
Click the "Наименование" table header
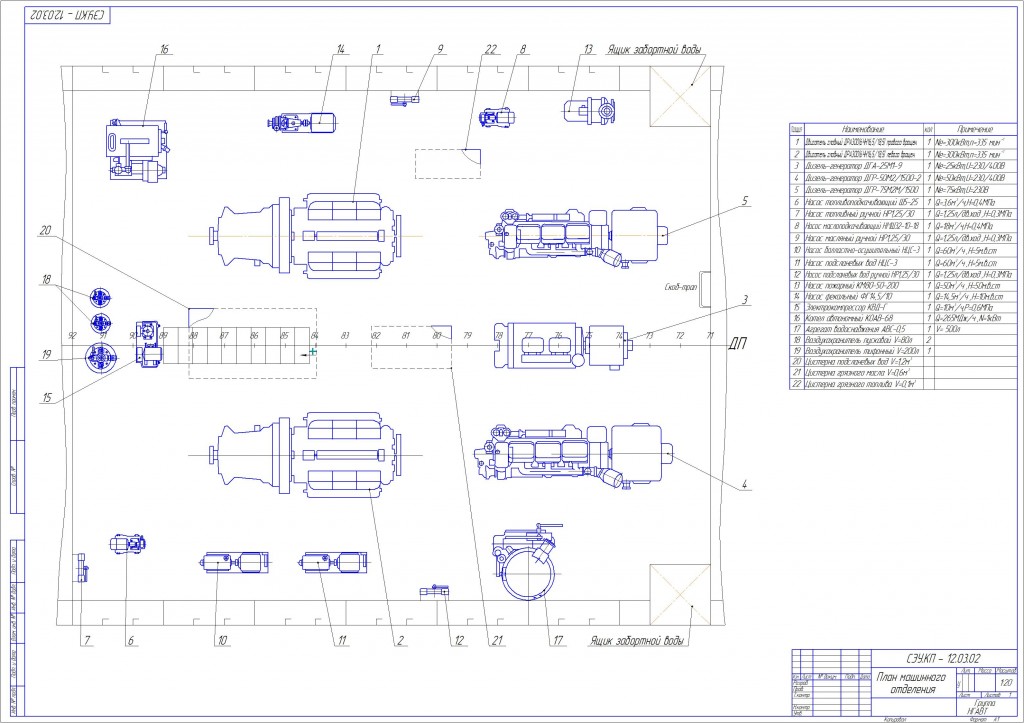point(863,129)
